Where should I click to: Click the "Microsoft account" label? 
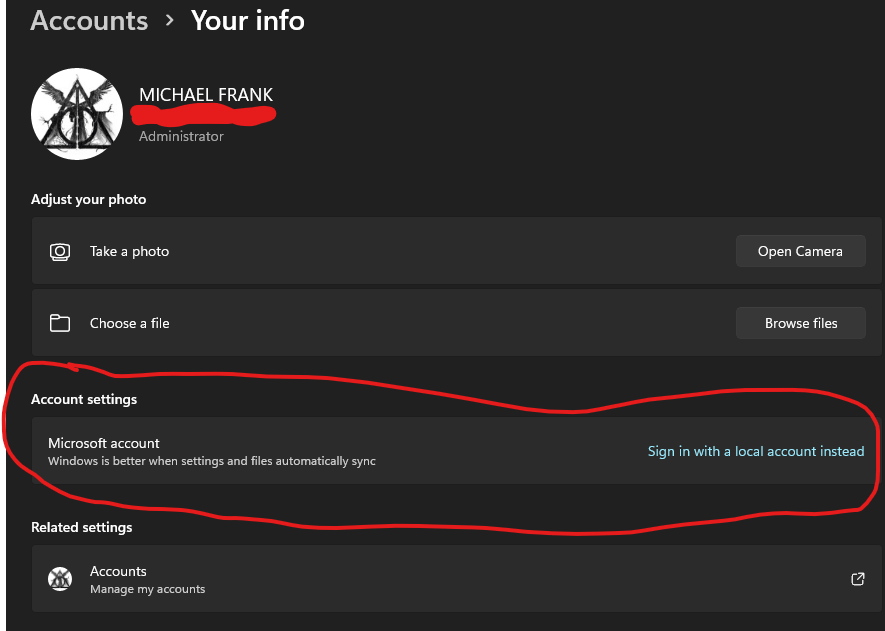tap(104, 443)
